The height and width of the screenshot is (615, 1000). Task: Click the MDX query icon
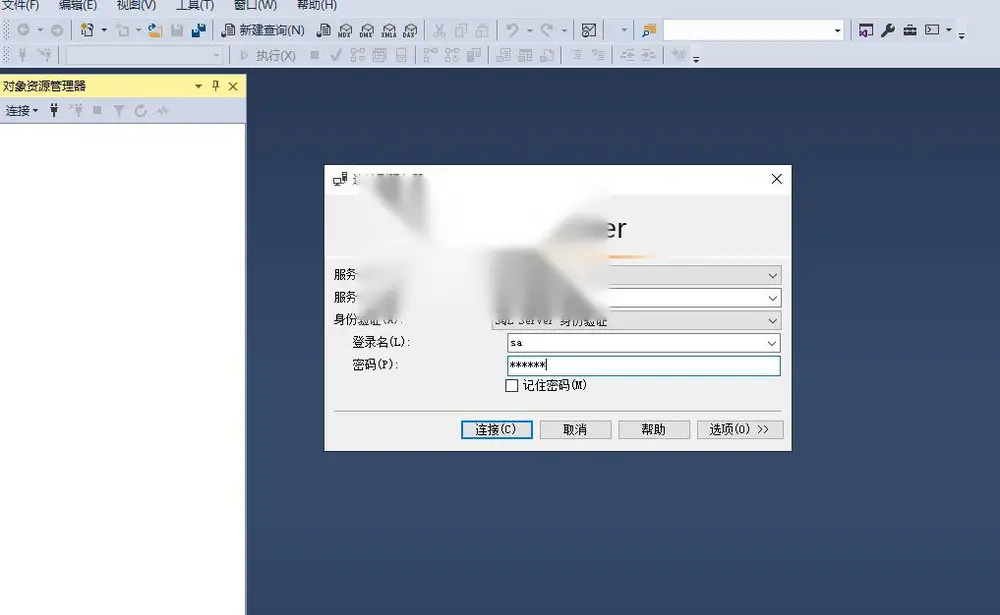(x=345, y=30)
